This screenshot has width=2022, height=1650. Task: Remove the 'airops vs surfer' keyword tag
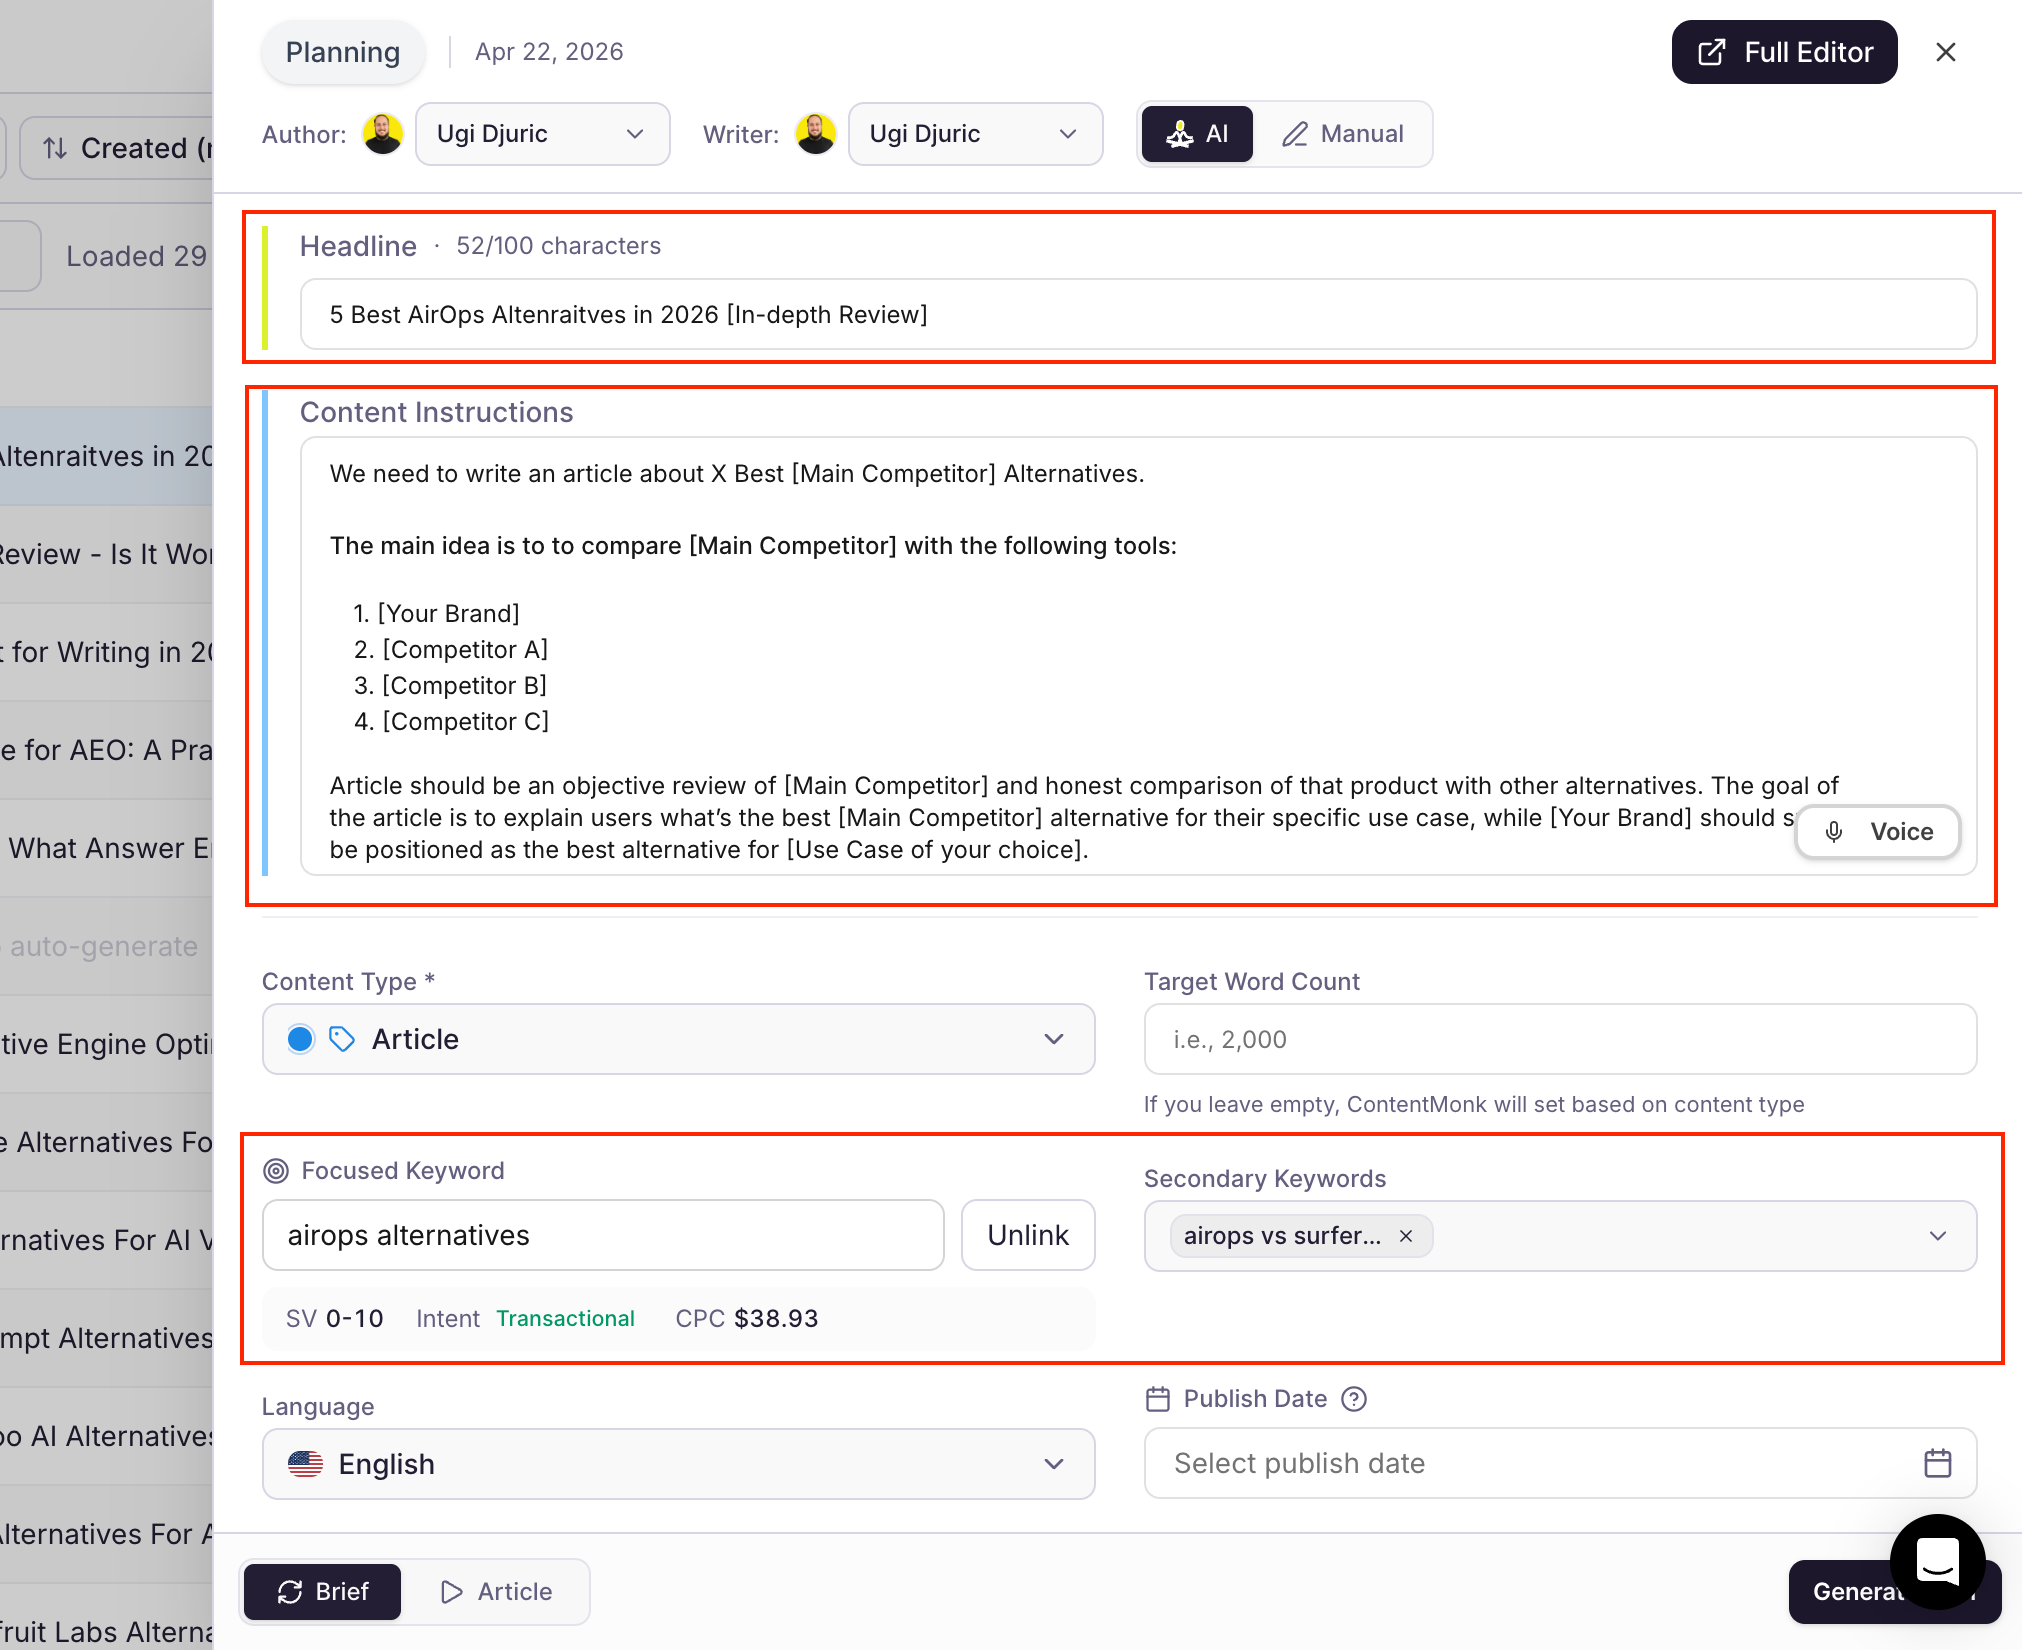click(1406, 1236)
